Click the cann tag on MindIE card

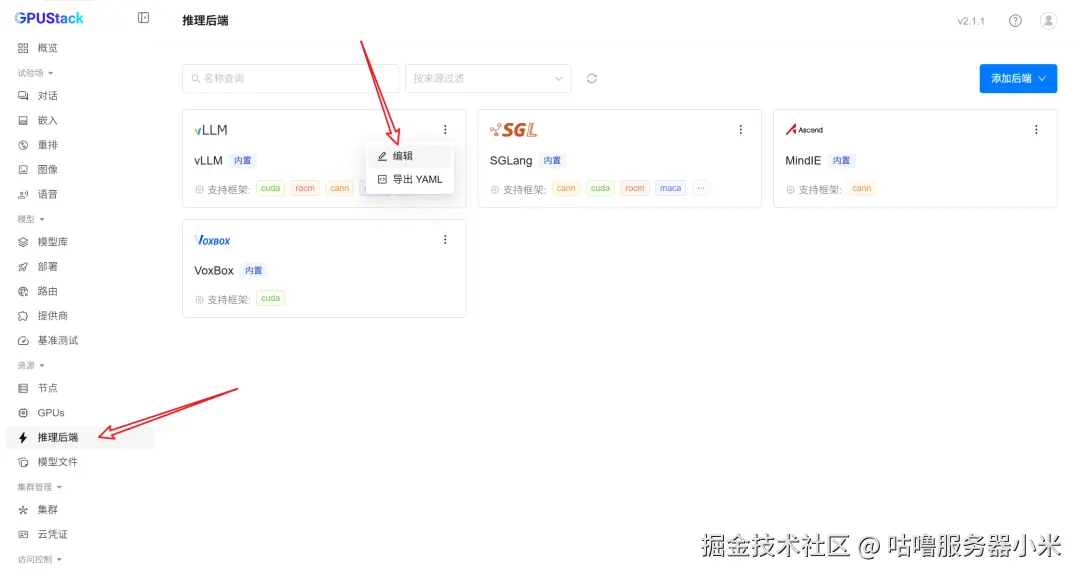(862, 188)
